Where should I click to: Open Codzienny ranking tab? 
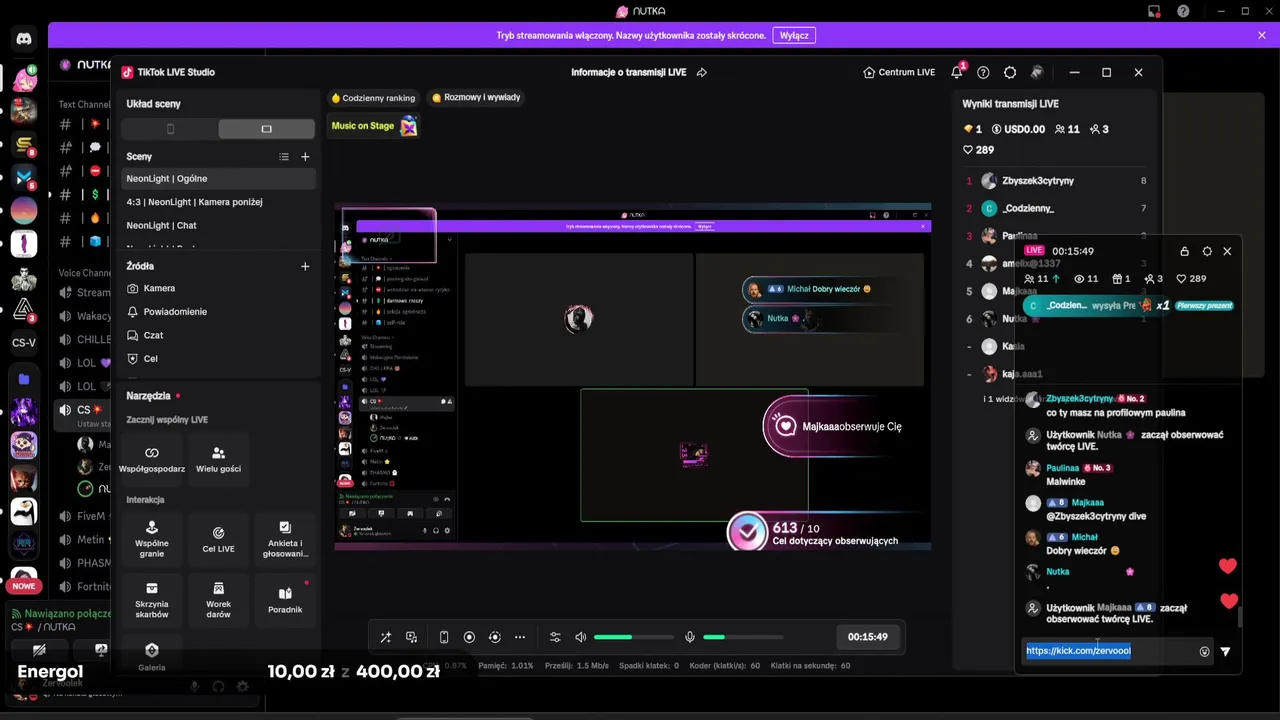coord(373,98)
